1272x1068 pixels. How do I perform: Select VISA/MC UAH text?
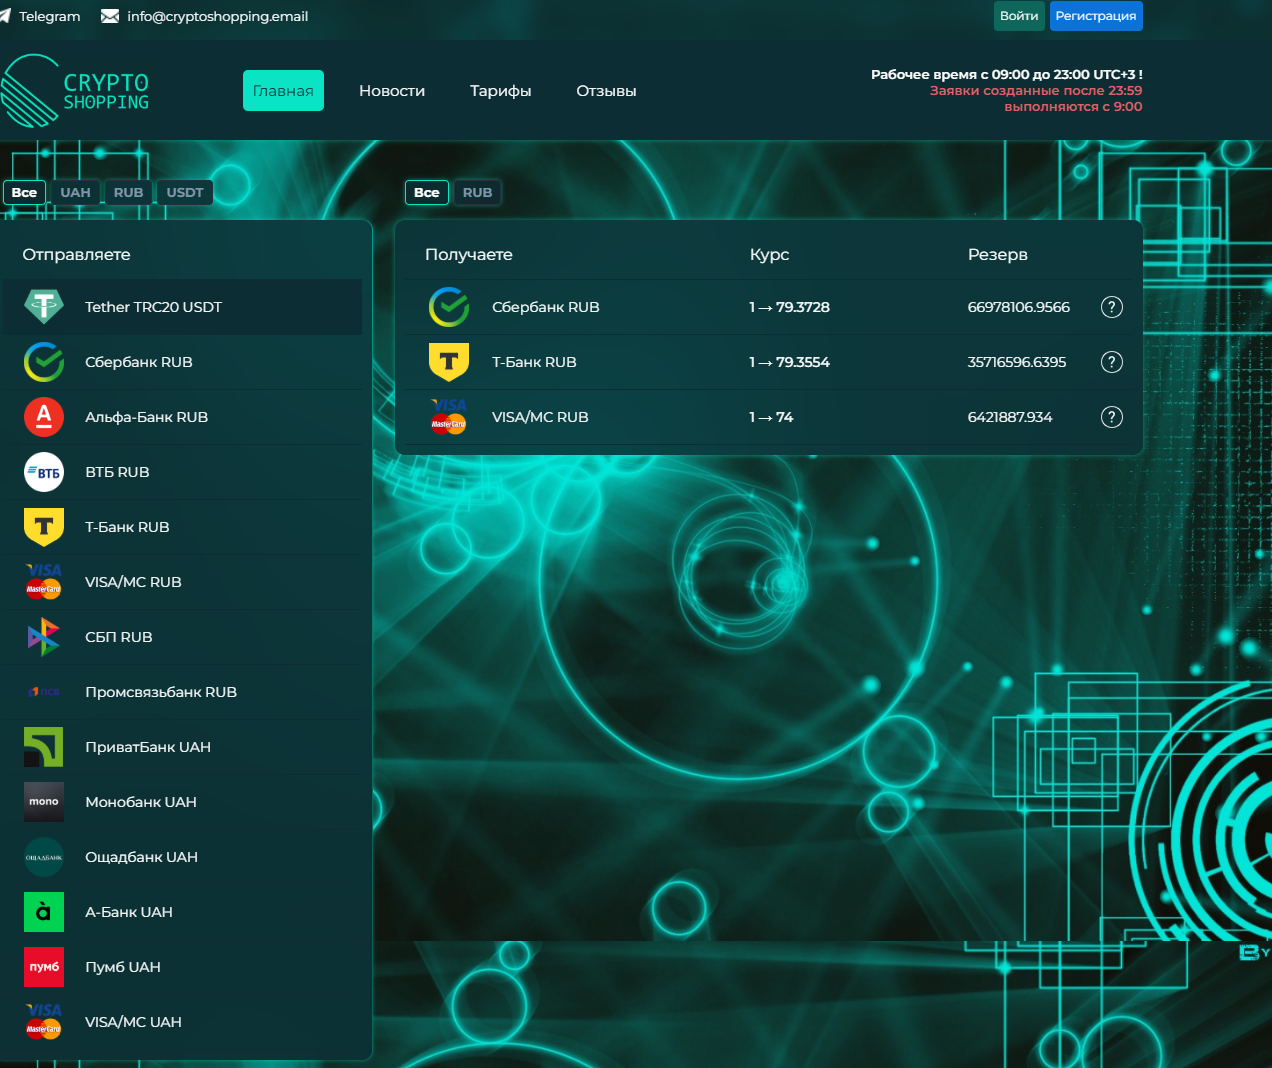pos(133,1022)
